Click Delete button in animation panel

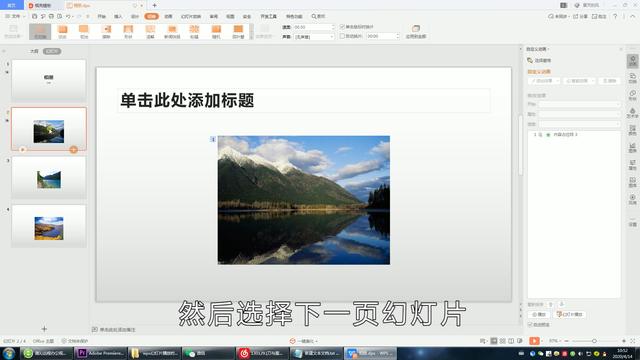(x=609, y=81)
